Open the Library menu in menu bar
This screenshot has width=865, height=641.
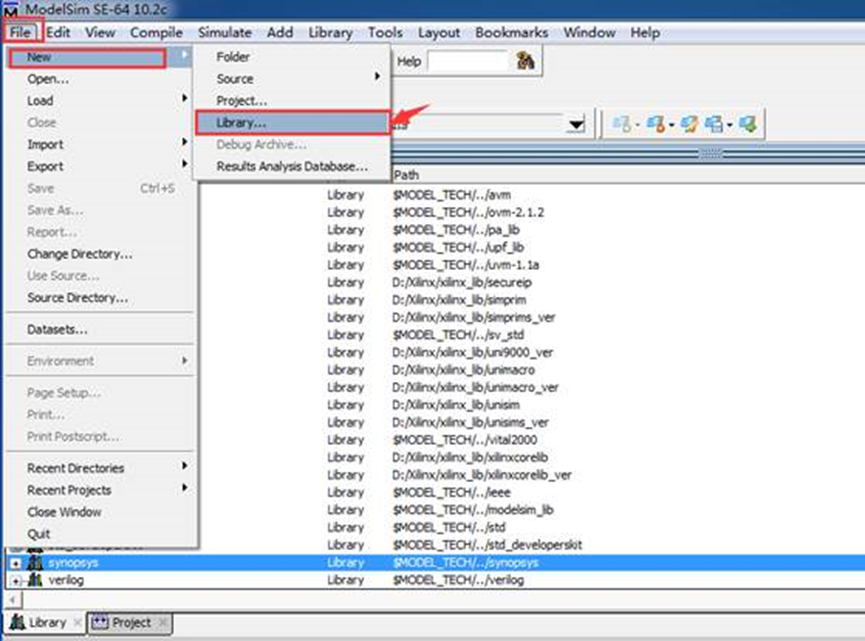coord(330,32)
